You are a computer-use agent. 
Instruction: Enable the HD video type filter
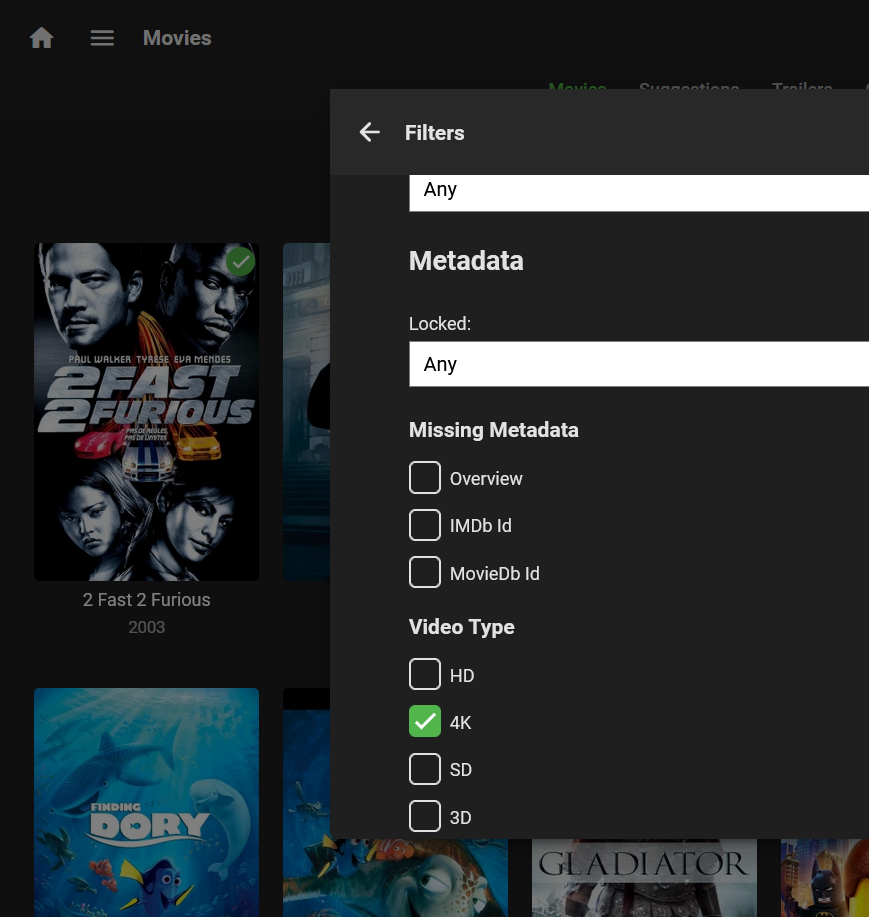pos(425,675)
